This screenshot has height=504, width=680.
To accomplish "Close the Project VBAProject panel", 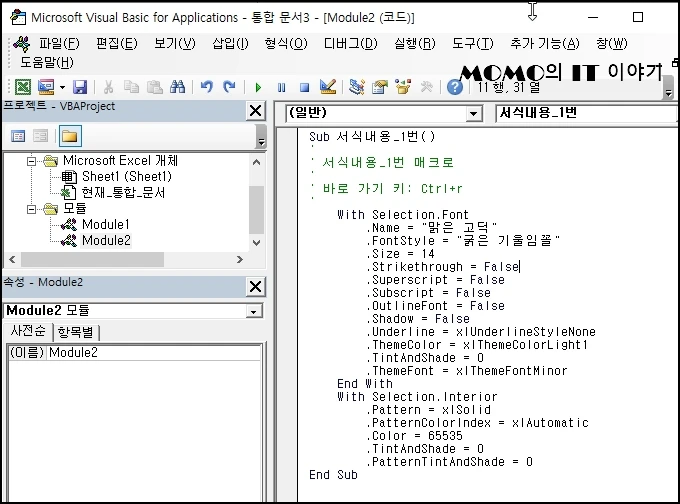I will coord(255,111).
